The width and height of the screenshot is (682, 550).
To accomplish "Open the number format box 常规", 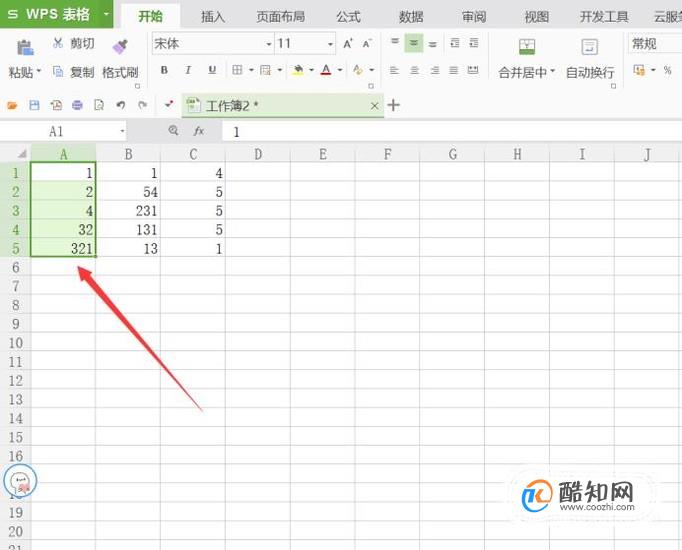I will pyautogui.click(x=655, y=43).
